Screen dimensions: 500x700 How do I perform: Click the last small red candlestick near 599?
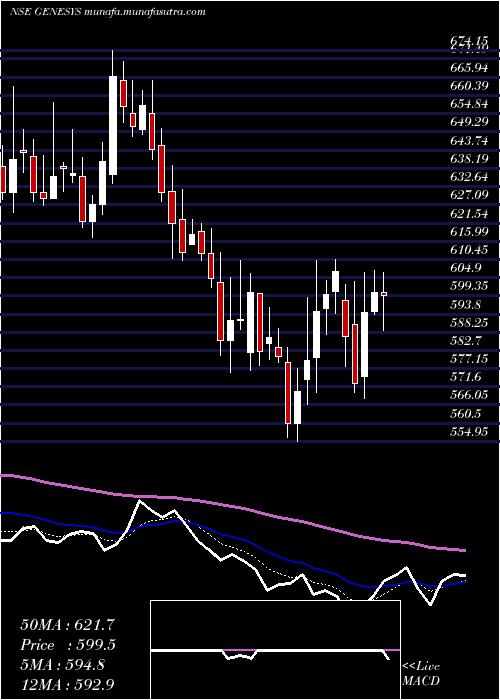pyautogui.click(x=383, y=294)
